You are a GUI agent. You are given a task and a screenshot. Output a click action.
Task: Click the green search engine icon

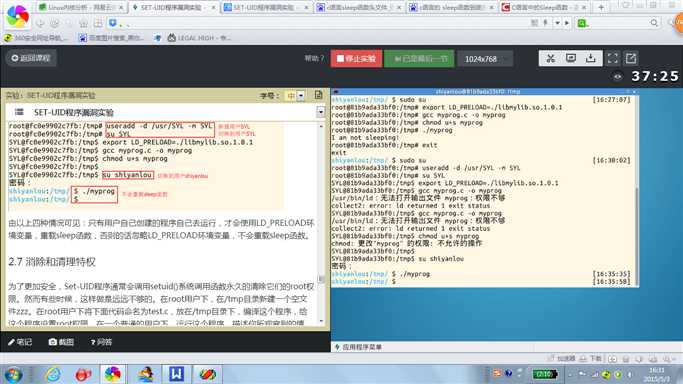pos(582,23)
